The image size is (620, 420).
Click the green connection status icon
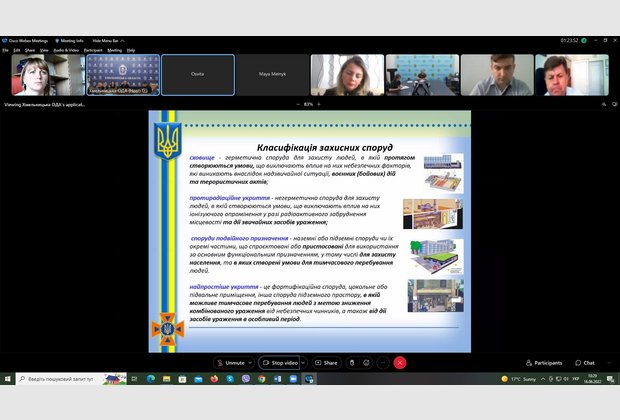[584, 40]
